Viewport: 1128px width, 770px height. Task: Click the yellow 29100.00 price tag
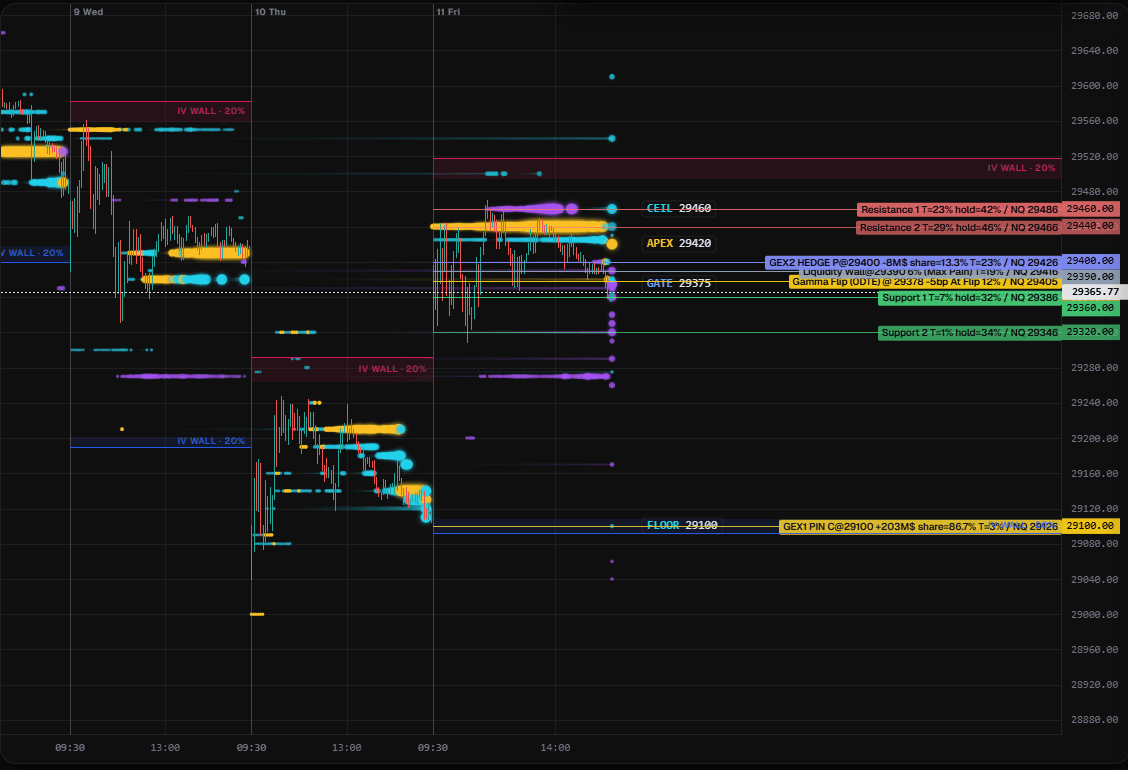click(x=1090, y=526)
